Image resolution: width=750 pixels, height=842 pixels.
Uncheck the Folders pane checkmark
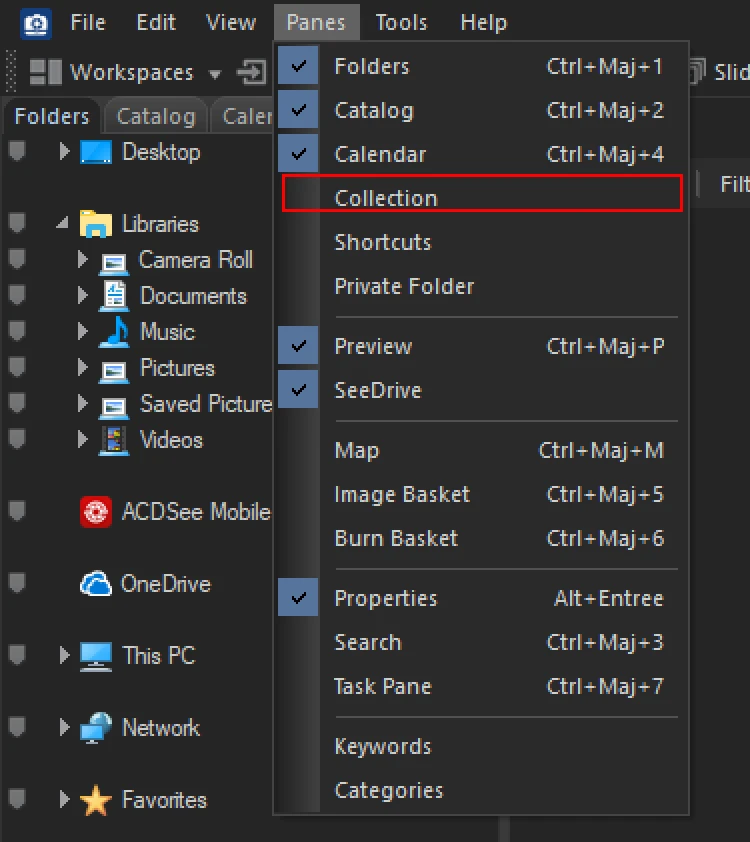(298, 66)
